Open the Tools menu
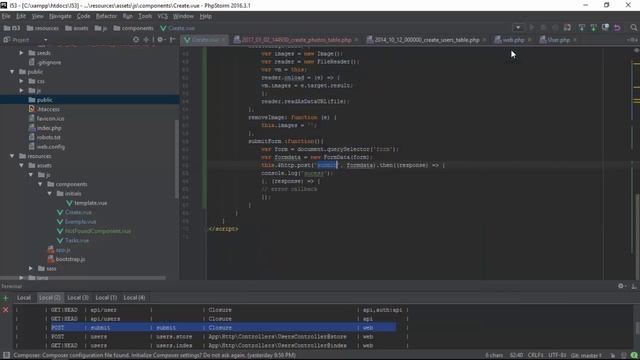640x360 pixels. pyautogui.click(x=145, y=16)
